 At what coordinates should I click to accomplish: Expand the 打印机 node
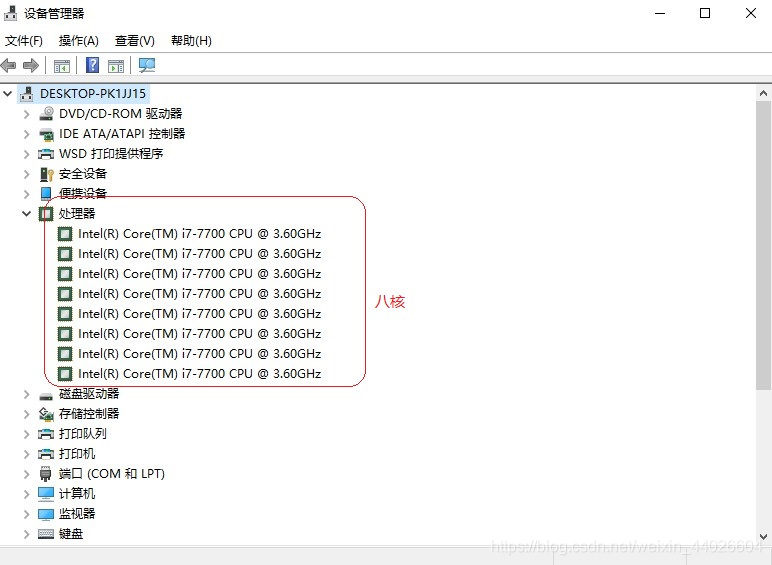(x=27, y=454)
